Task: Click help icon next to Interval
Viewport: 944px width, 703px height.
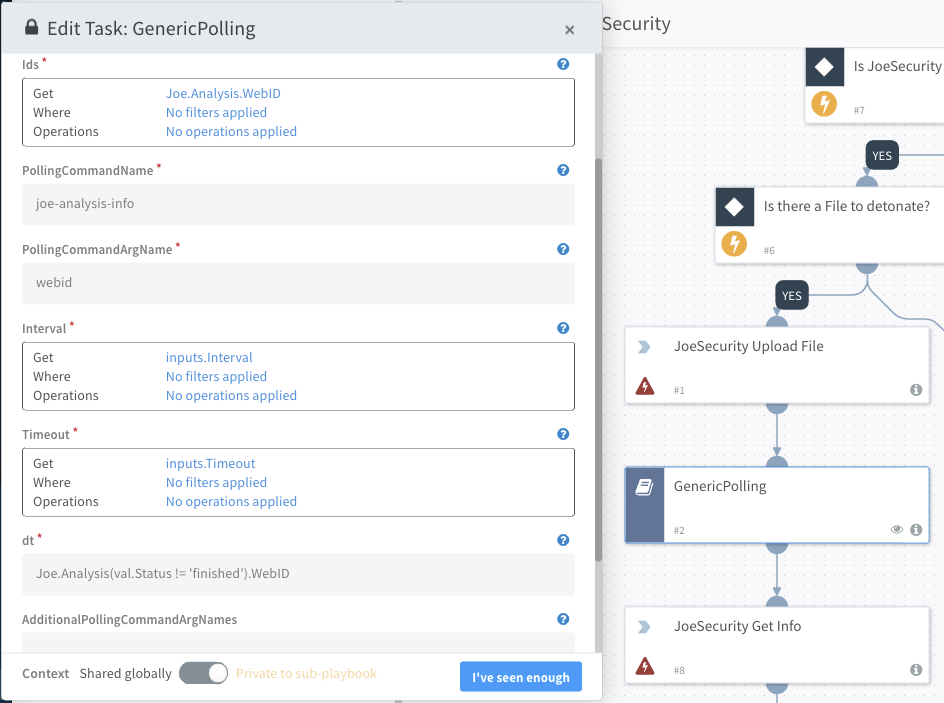Action: coord(563,328)
